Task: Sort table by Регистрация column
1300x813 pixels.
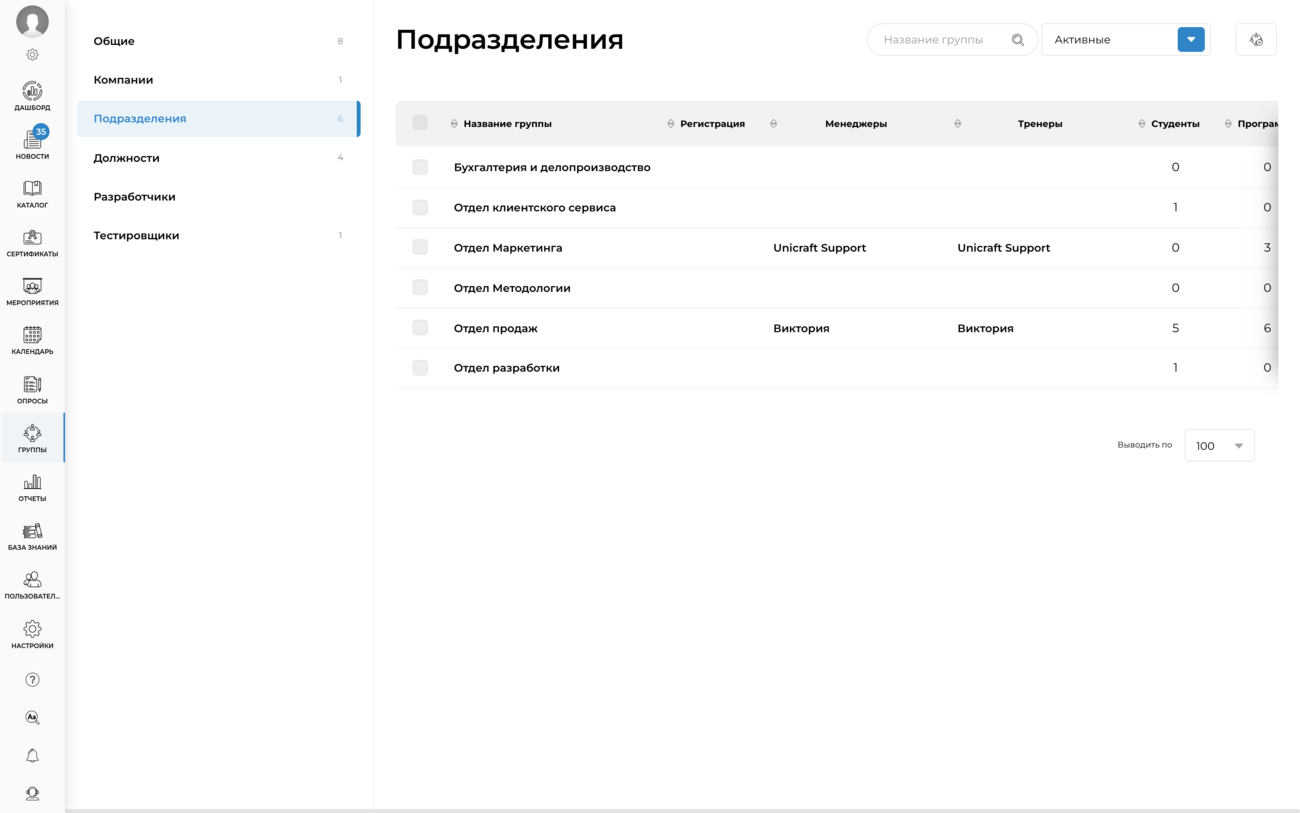Action: pyautogui.click(x=706, y=124)
